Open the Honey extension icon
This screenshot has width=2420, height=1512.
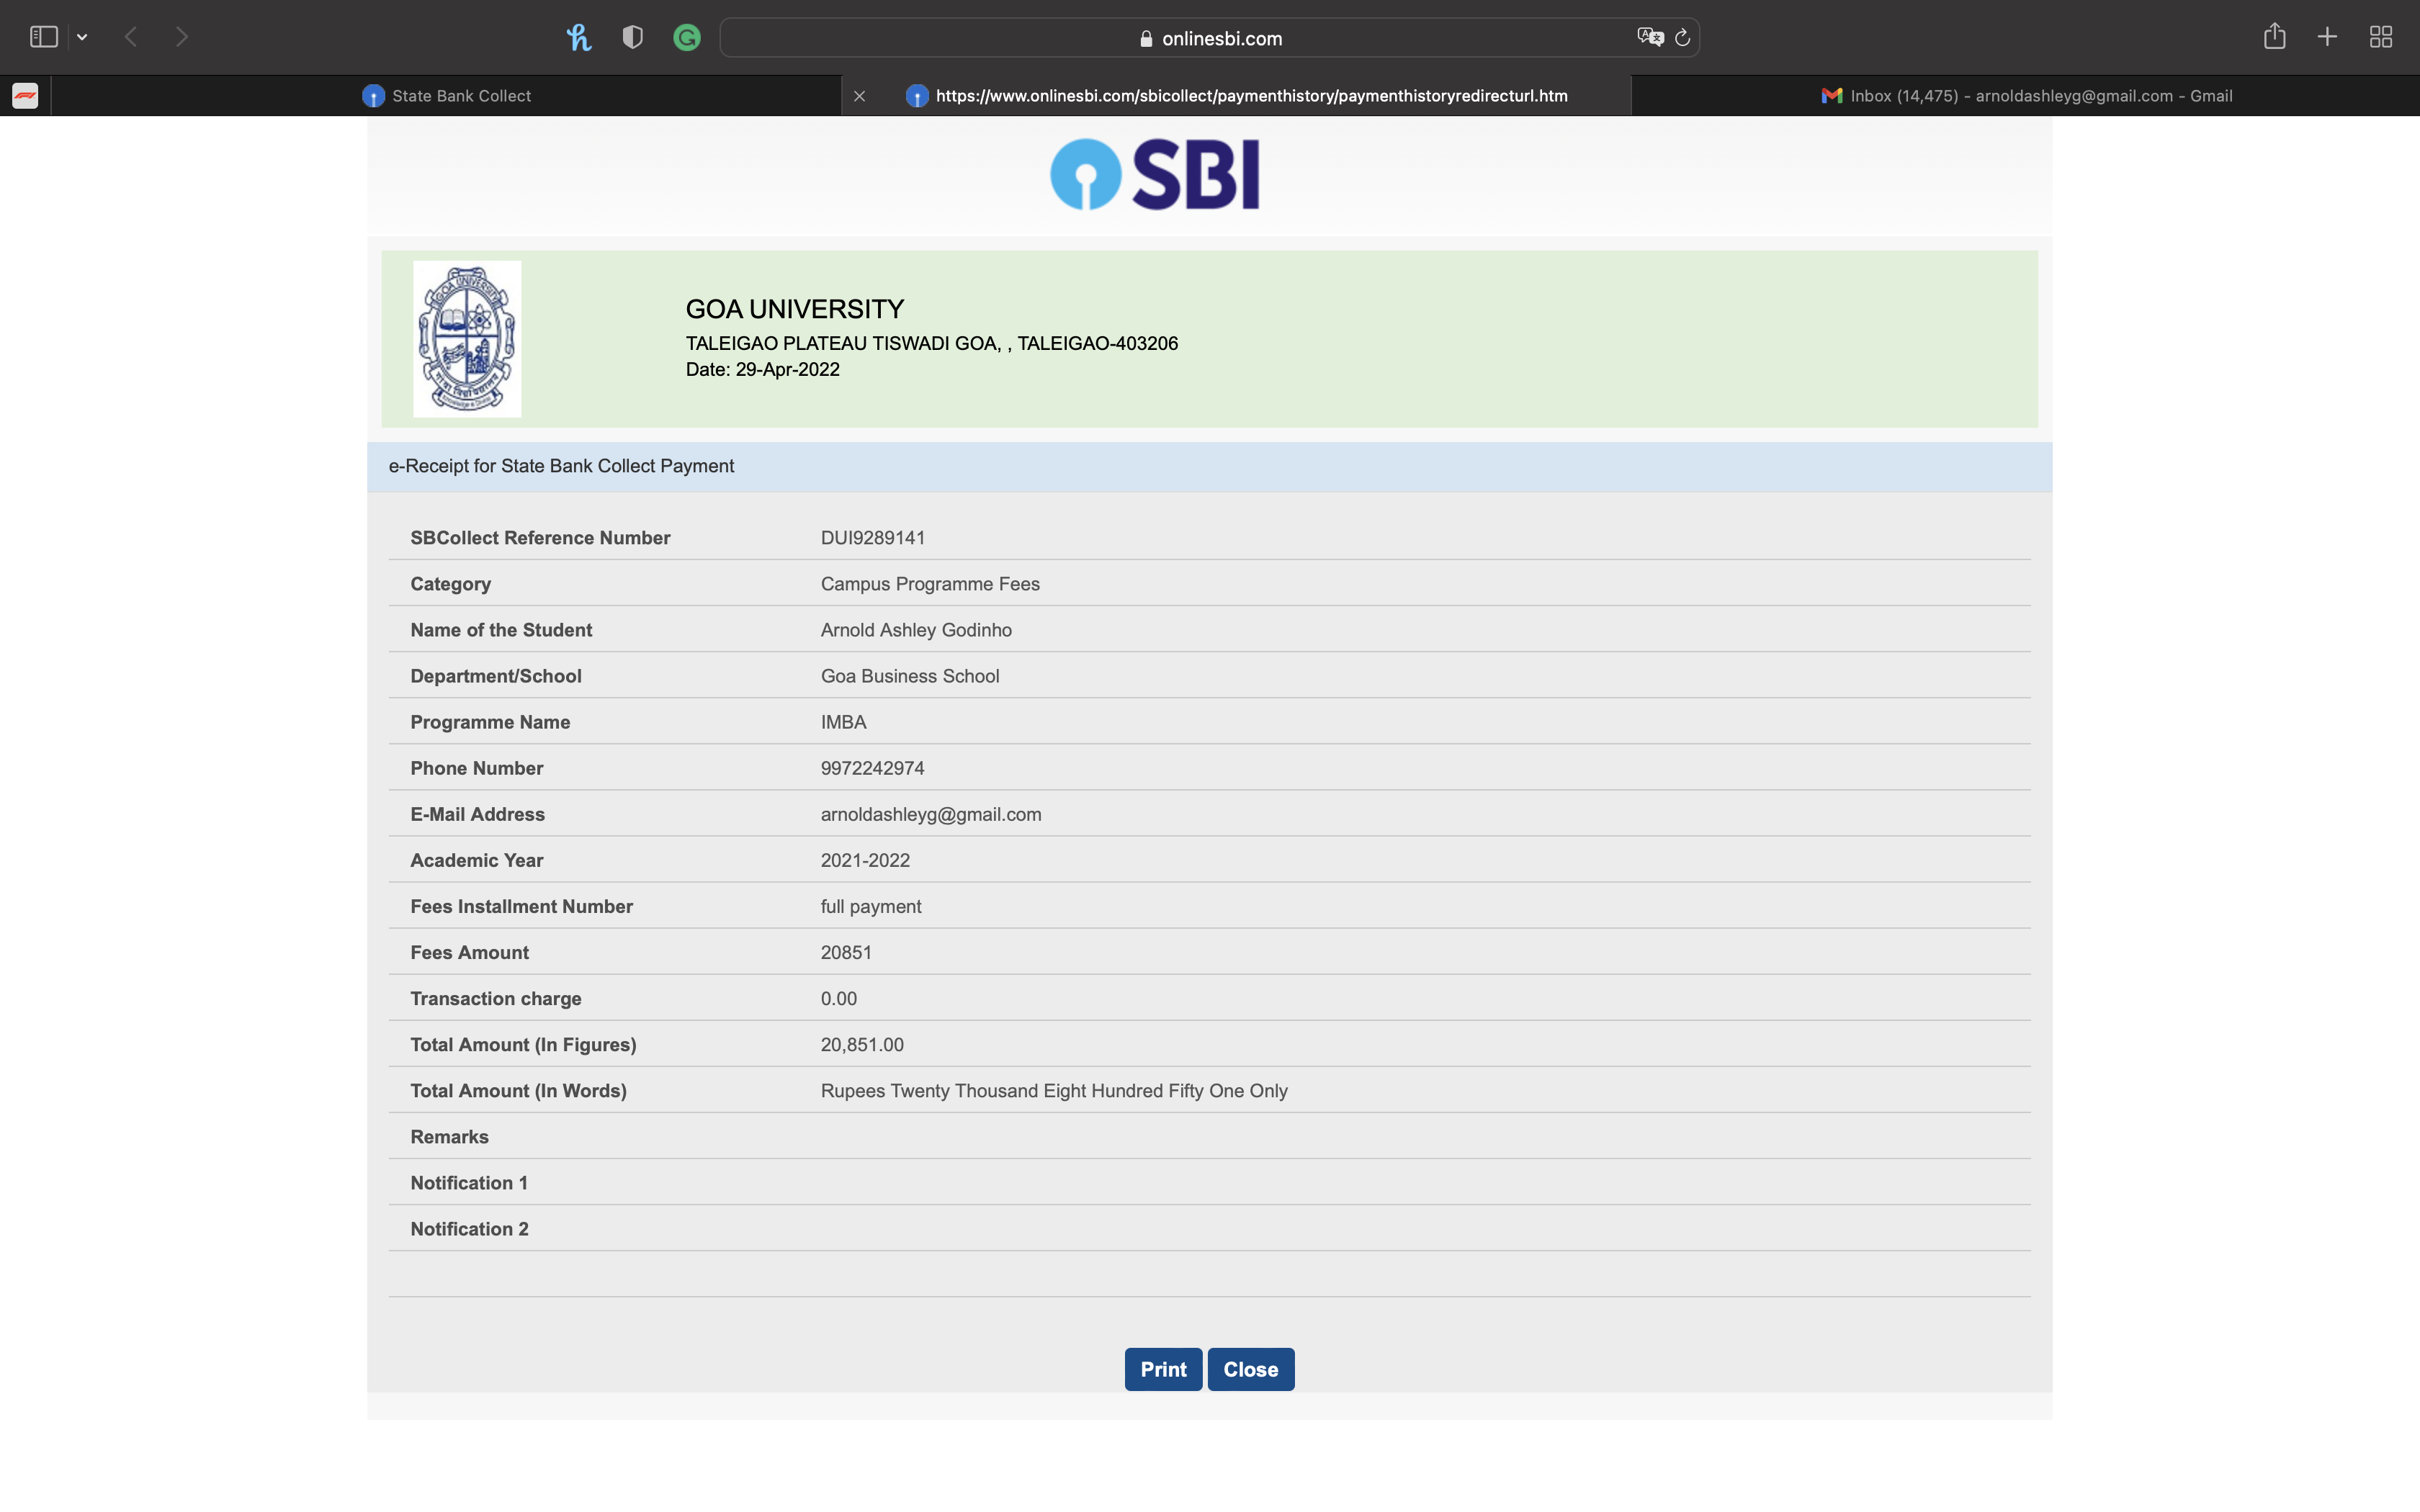579,38
